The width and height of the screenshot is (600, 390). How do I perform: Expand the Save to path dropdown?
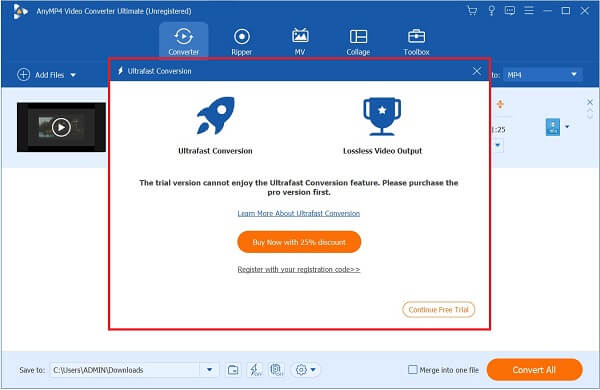pyautogui.click(x=209, y=370)
